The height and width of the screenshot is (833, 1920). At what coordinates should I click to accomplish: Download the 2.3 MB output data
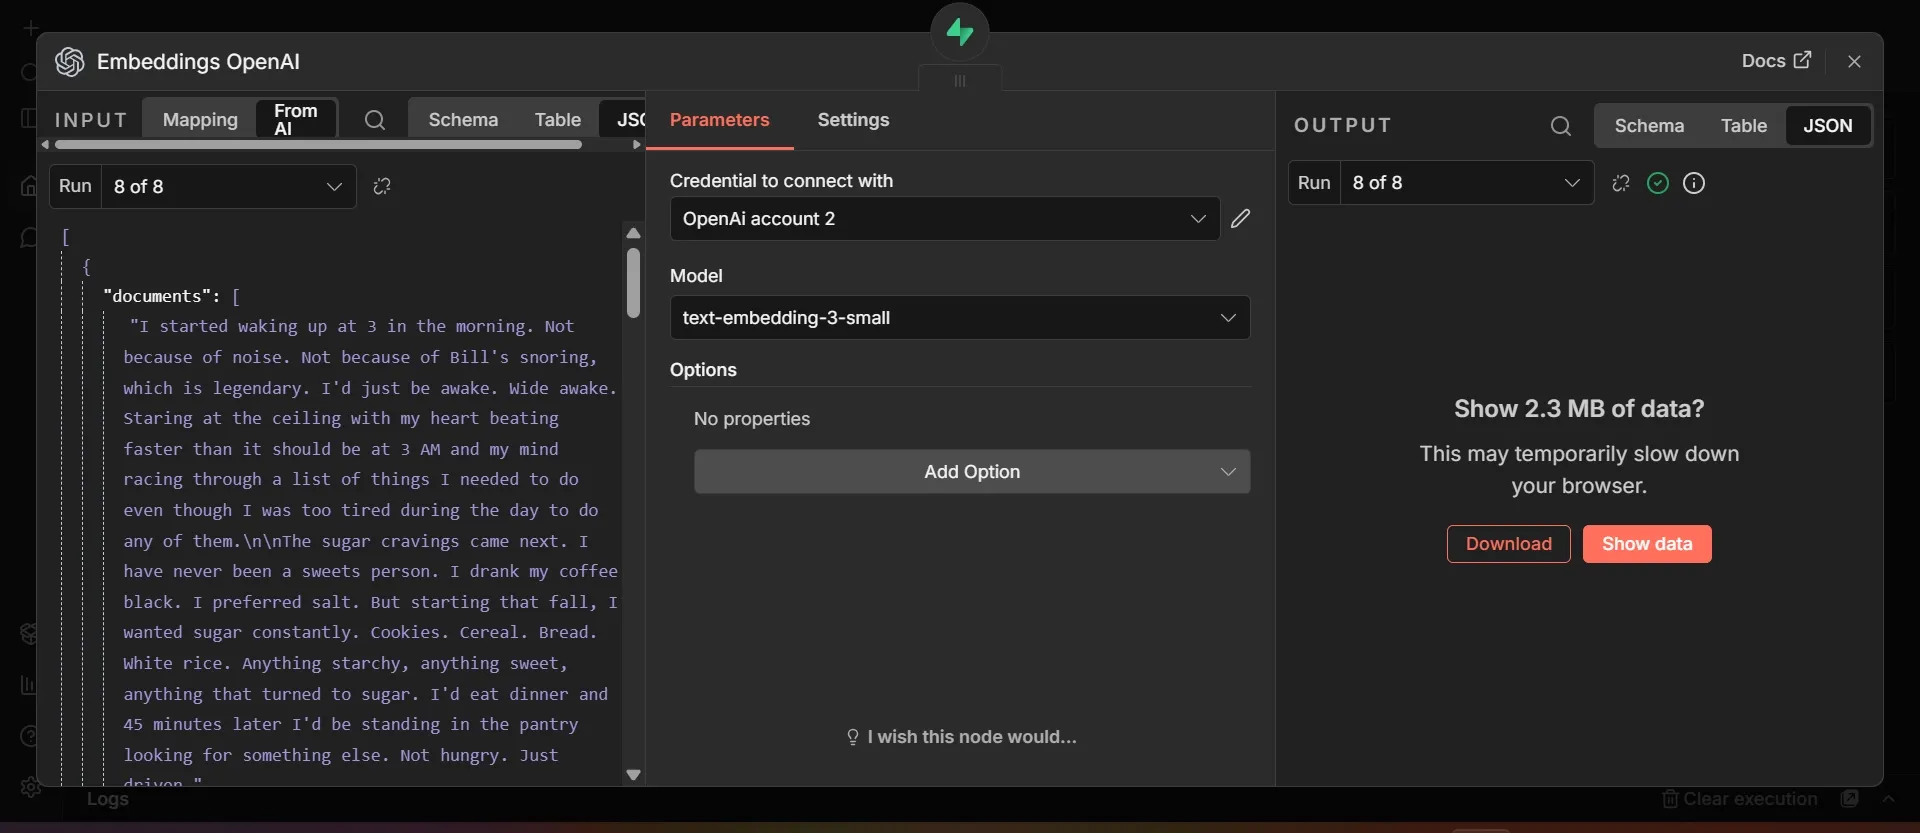tap(1508, 544)
